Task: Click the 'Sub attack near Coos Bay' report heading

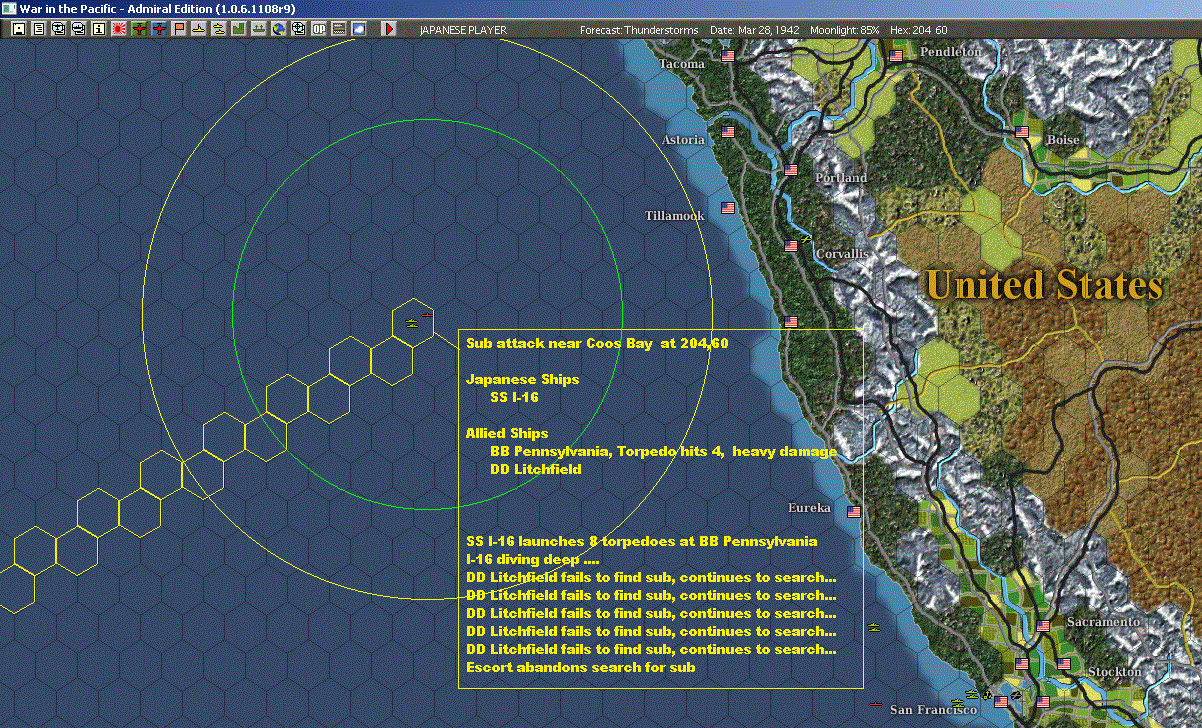Action: tap(597, 343)
